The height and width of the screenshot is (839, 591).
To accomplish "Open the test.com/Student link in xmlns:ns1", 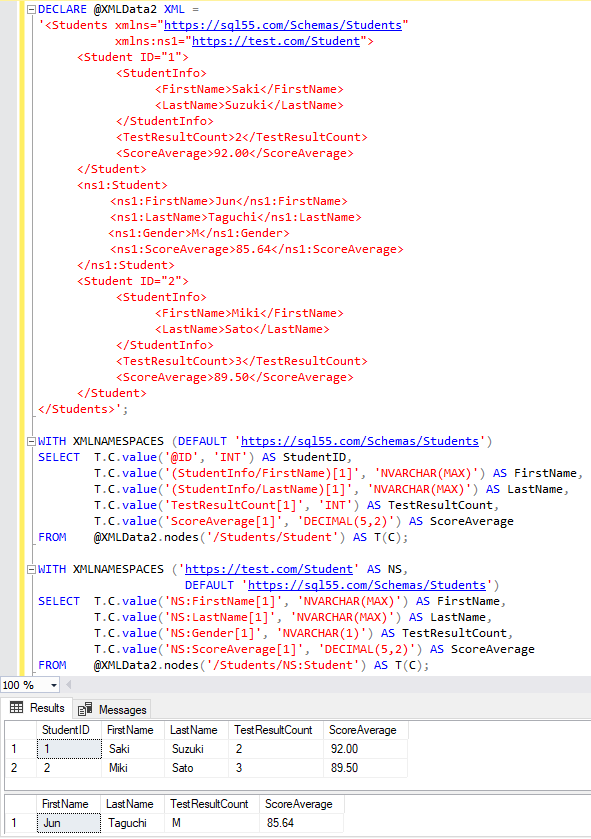I will coord(276,41).
